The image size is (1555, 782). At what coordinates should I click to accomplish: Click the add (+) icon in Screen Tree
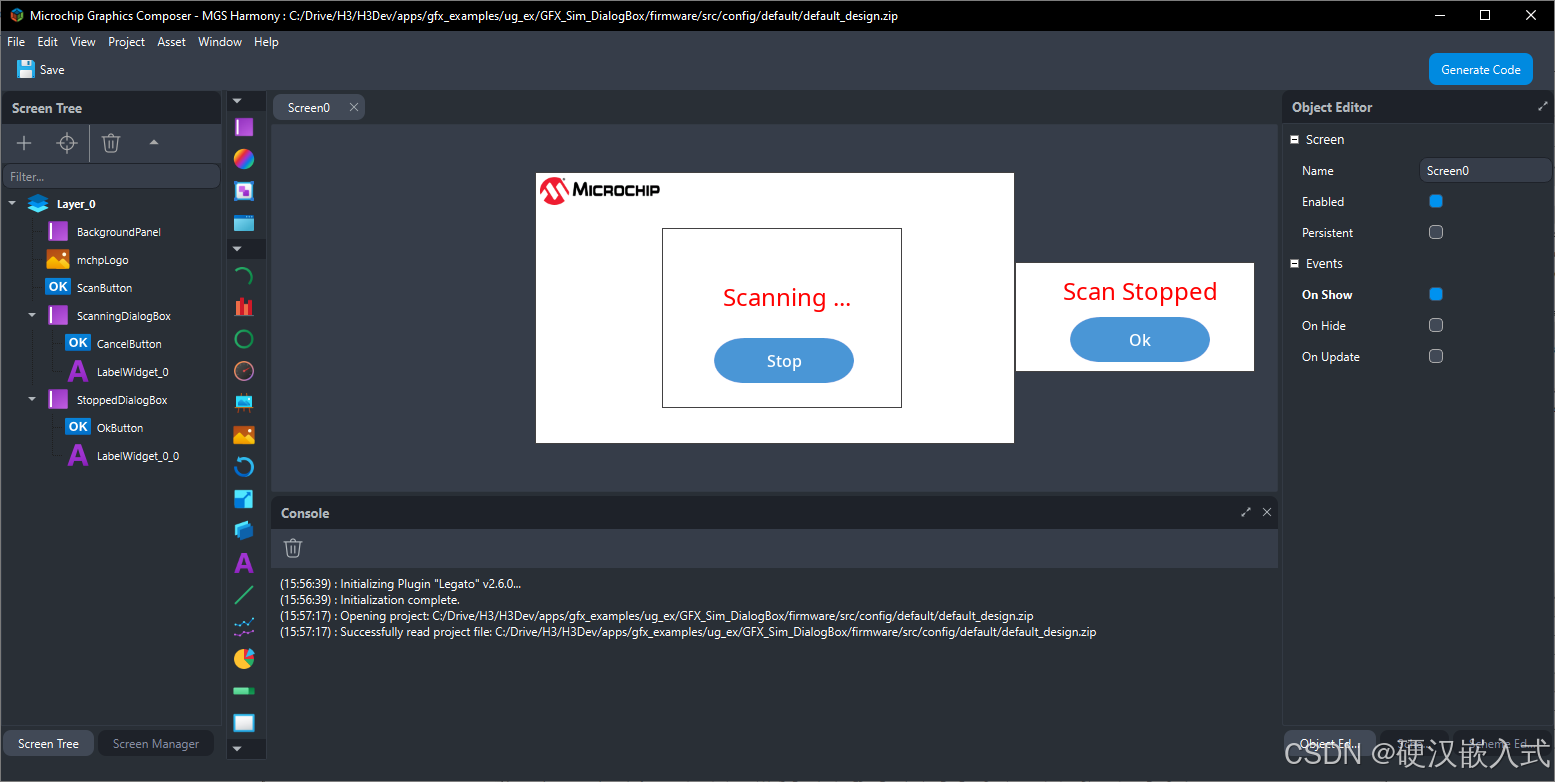click(24, 144)
